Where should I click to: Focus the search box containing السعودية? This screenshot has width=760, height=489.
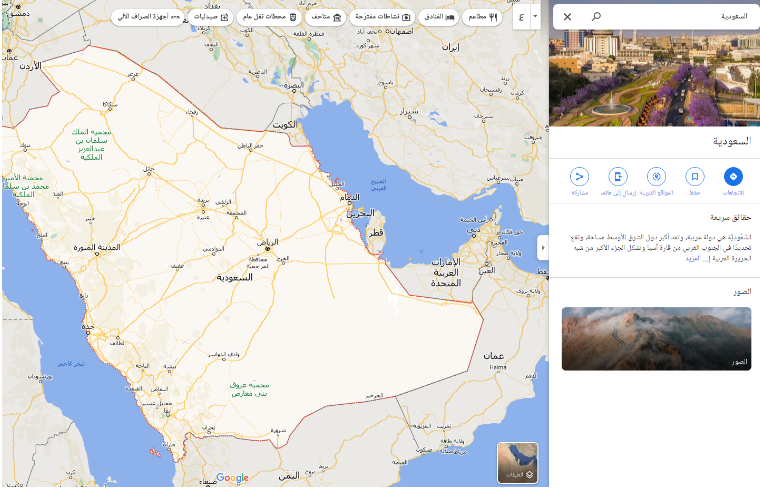coord(656,17)
